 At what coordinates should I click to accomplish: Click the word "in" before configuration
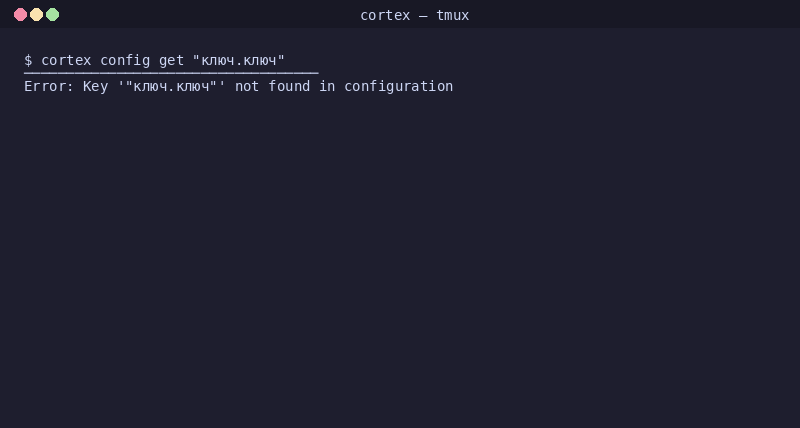pos(327,86)
